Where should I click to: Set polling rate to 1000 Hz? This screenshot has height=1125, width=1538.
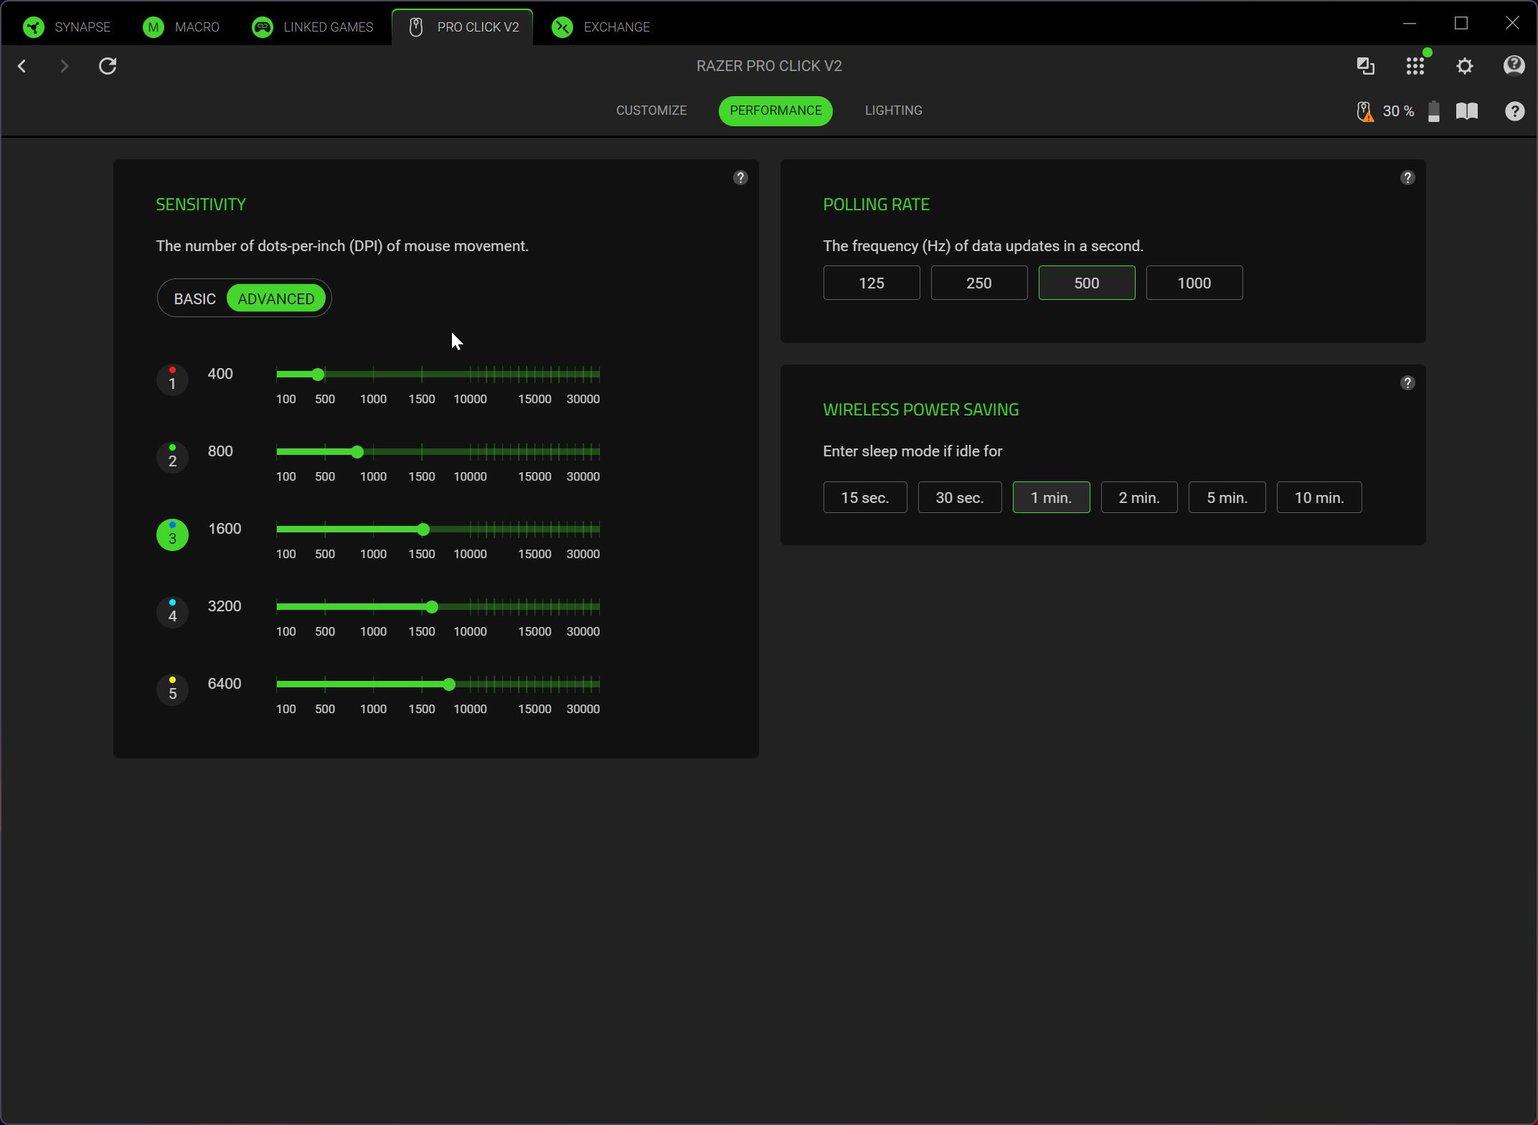tap(1194, 283)
